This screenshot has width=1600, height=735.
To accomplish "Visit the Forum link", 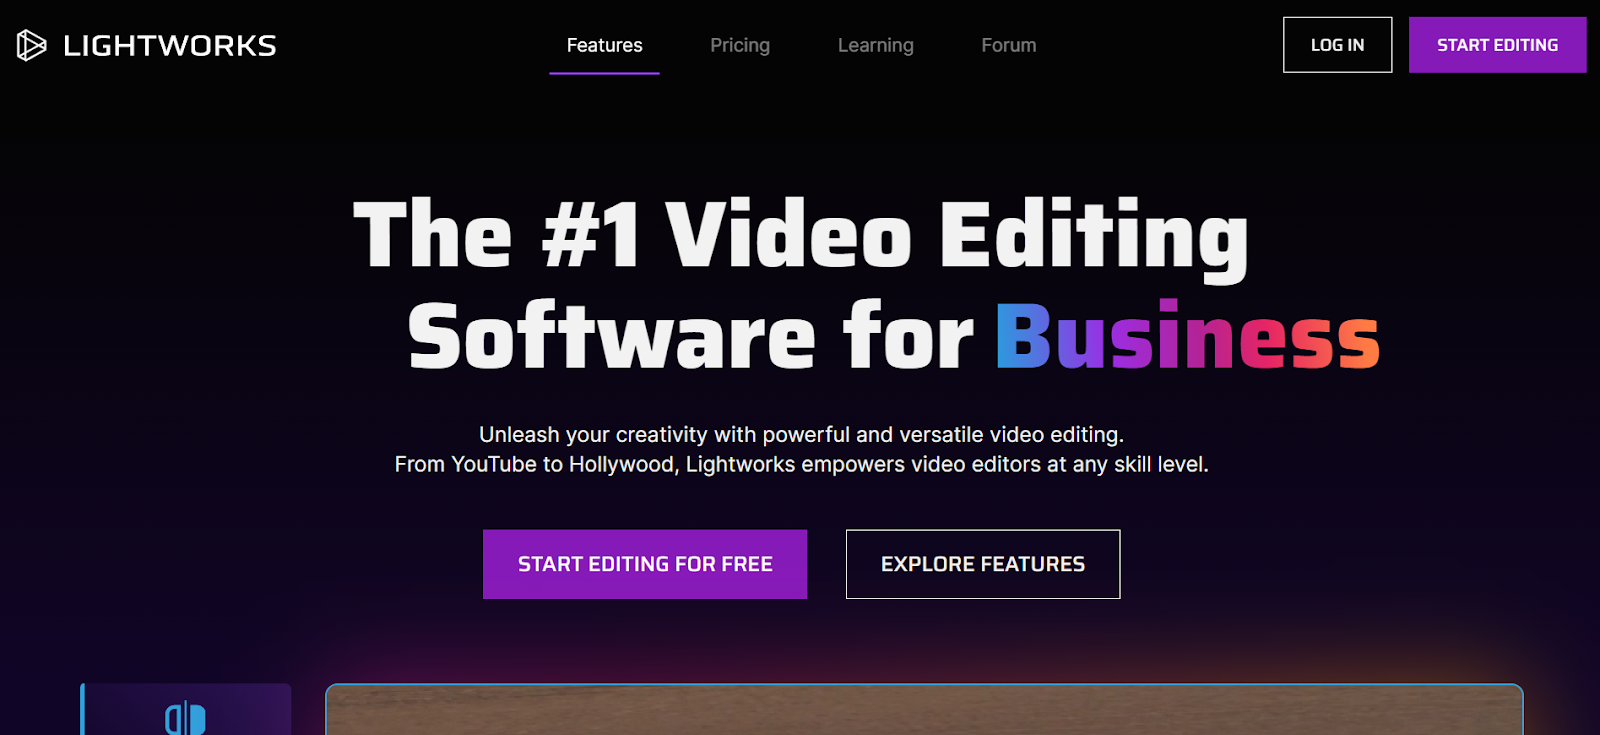I will [x=1009, y=45].
